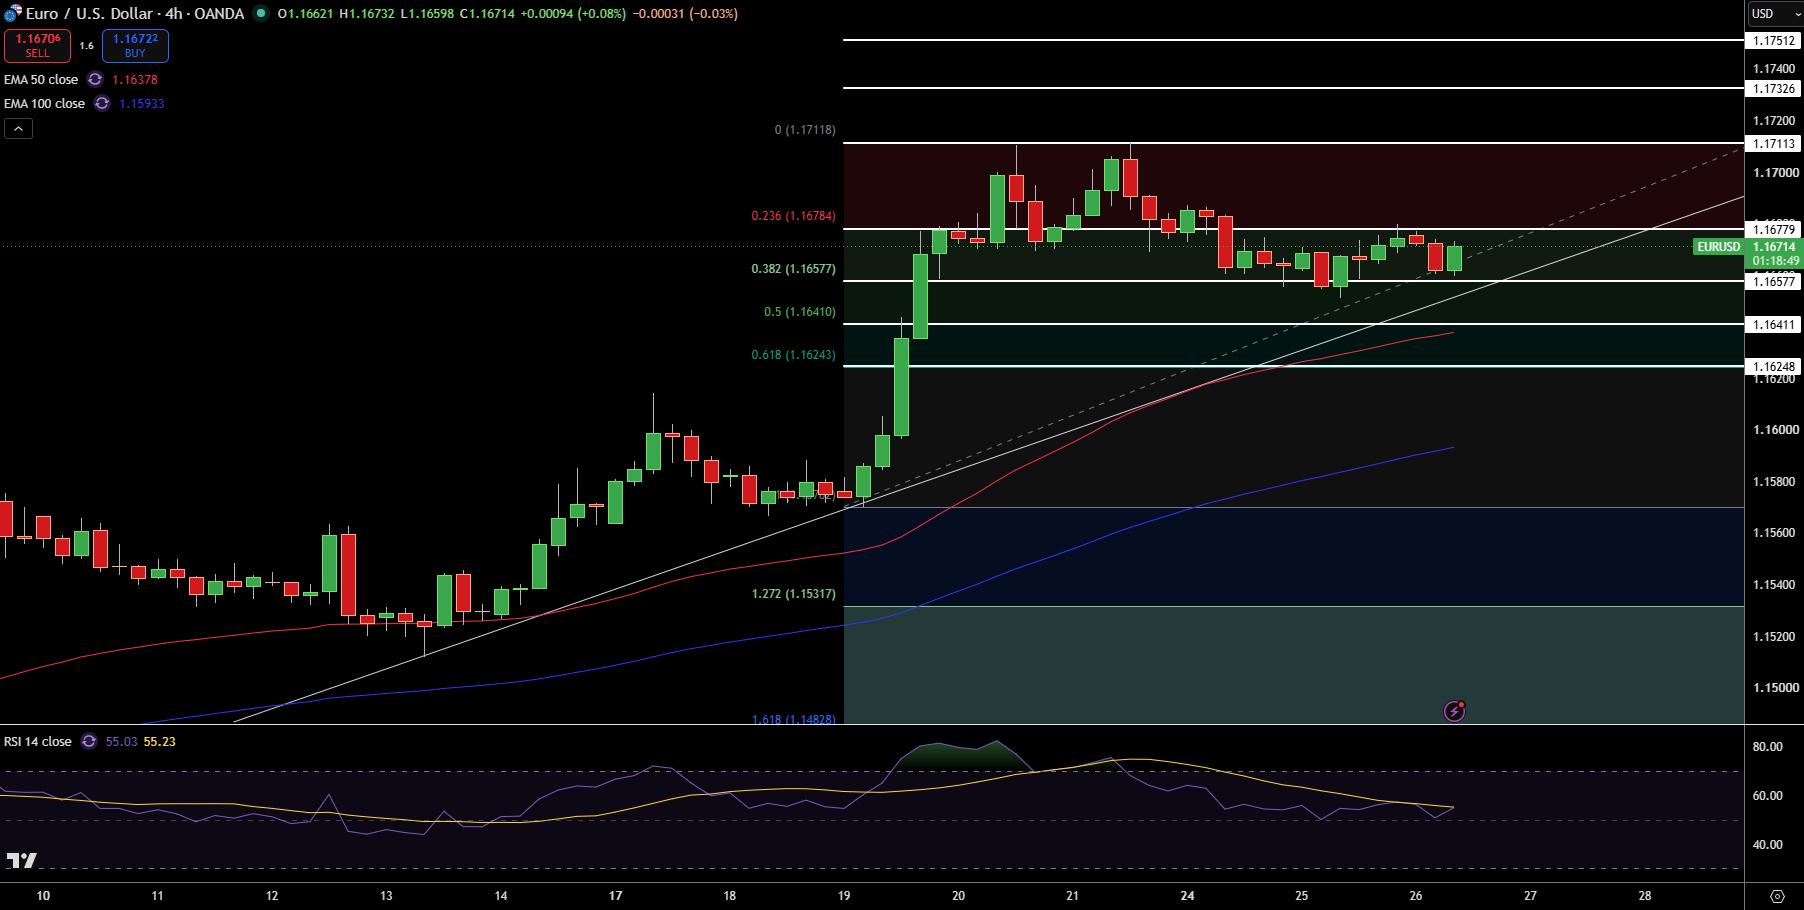Click the current price label 1.16714
The width and height of the screenshot is (1804, 910).
(x=1774, y=247)
